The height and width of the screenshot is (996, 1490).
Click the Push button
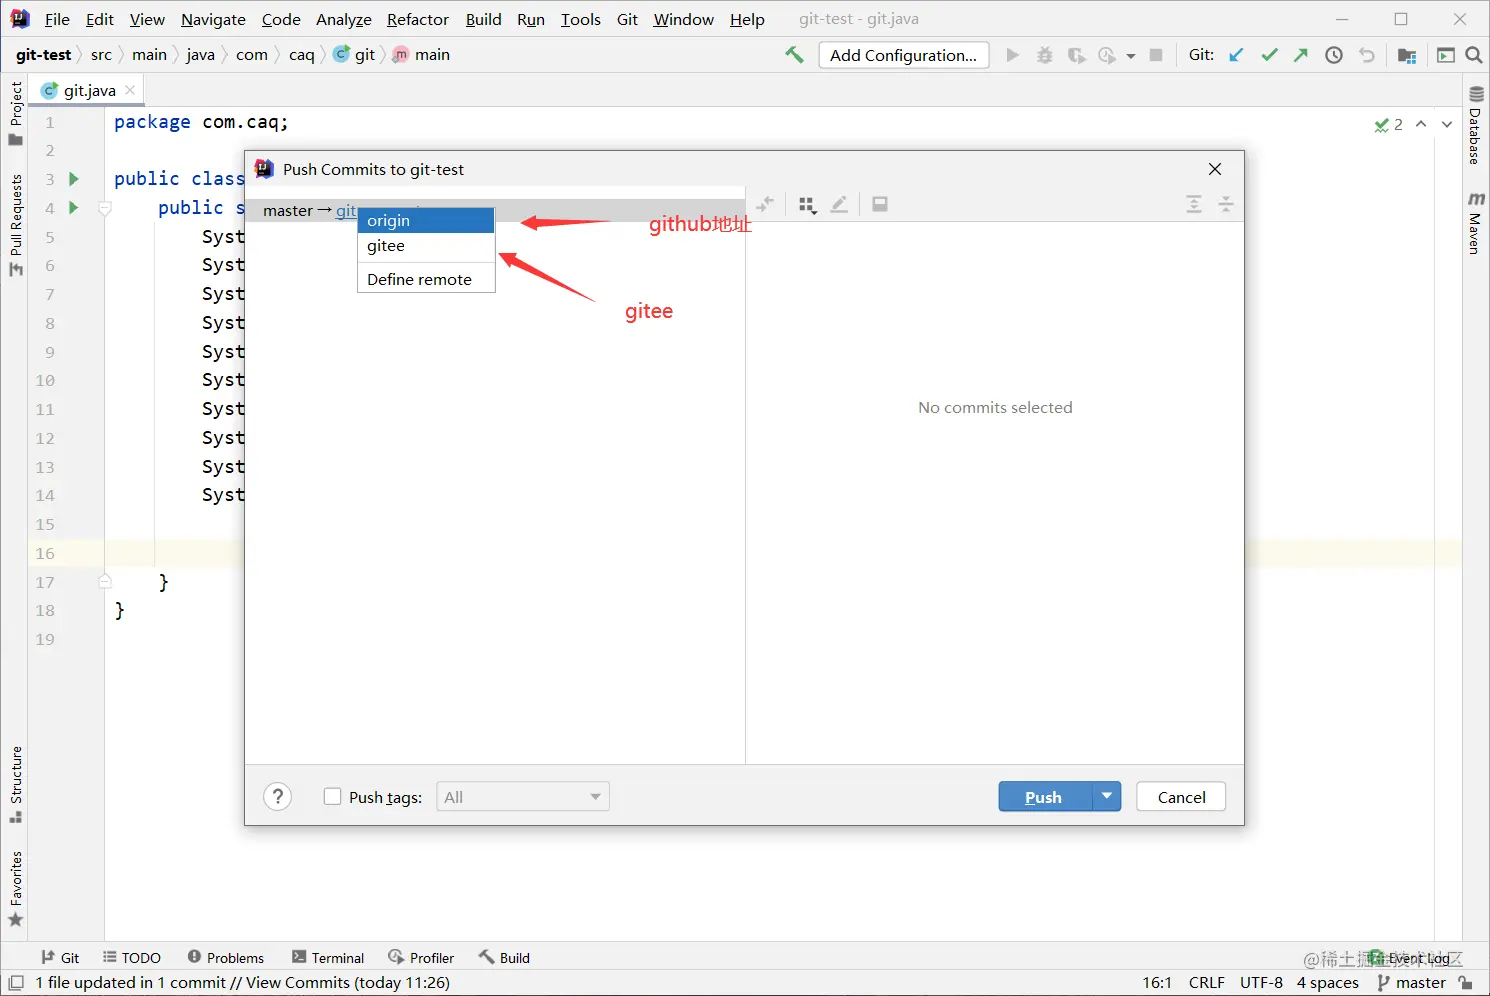click(1044, 797)
